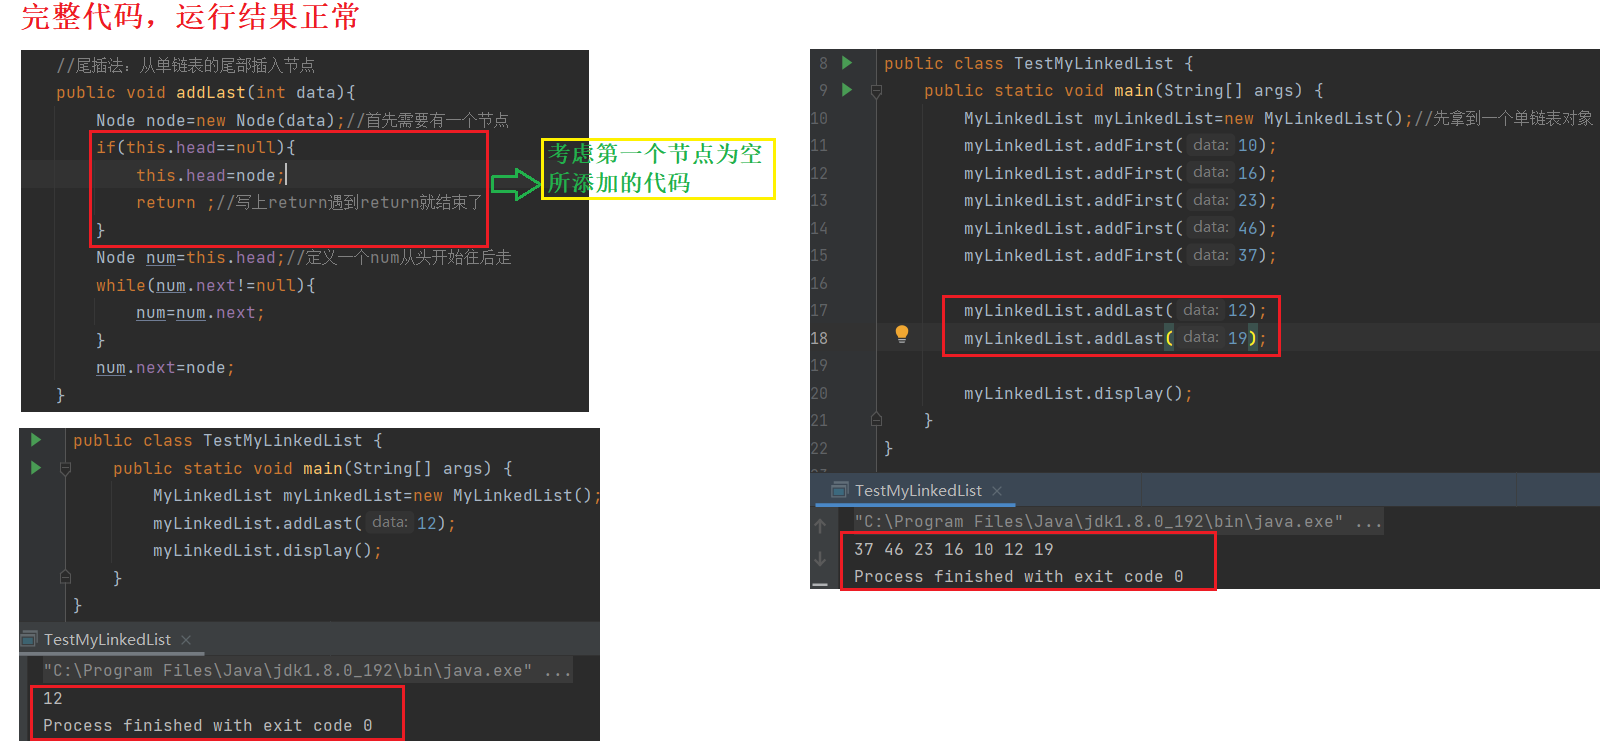Click the 'public void addLast(int data){' line
The height and width of the screenshot is (745, 1611).
tap(206, 92)
